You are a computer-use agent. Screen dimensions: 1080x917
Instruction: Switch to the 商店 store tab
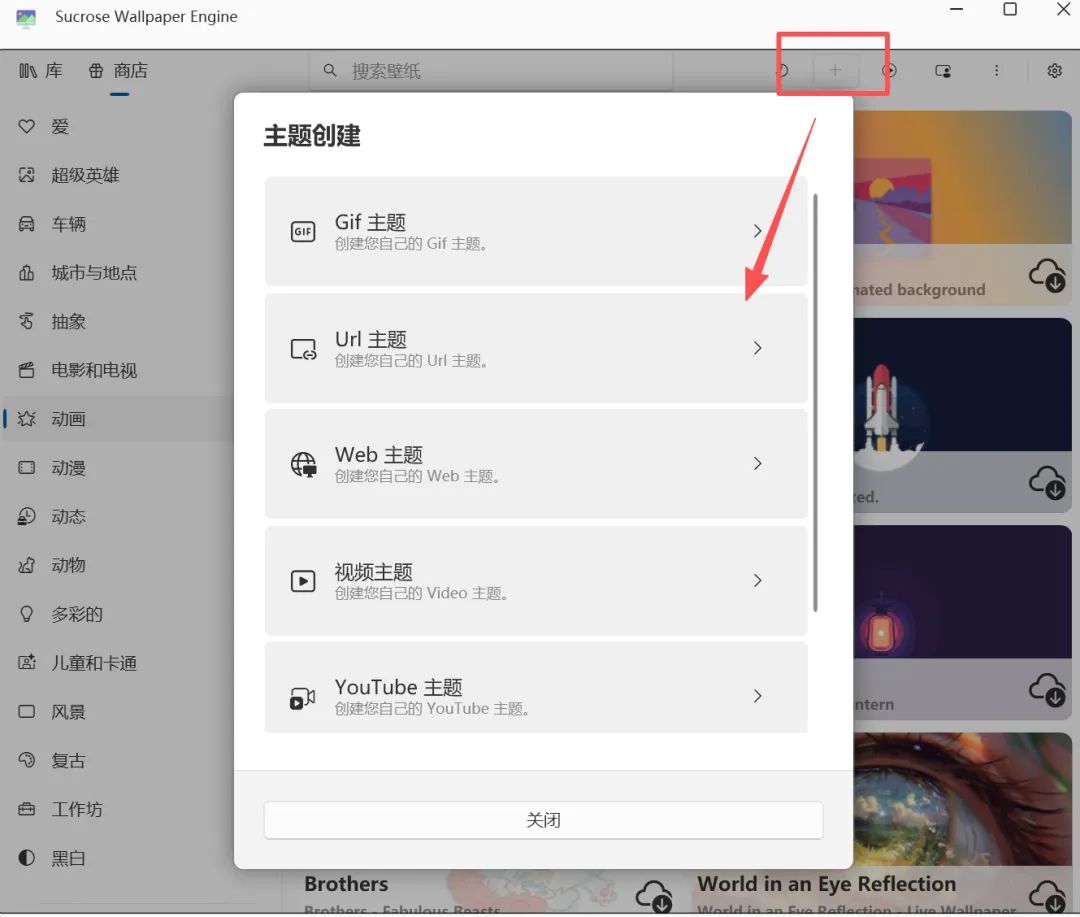coord(118,71)
